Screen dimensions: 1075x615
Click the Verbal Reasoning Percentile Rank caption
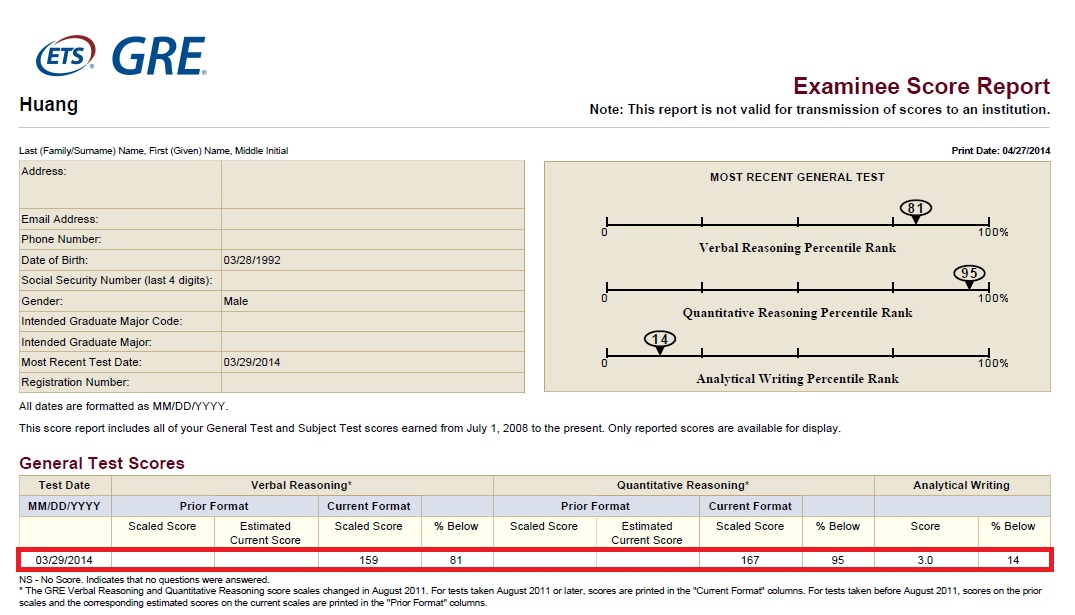pyautogui.click(x=797, y=248)
